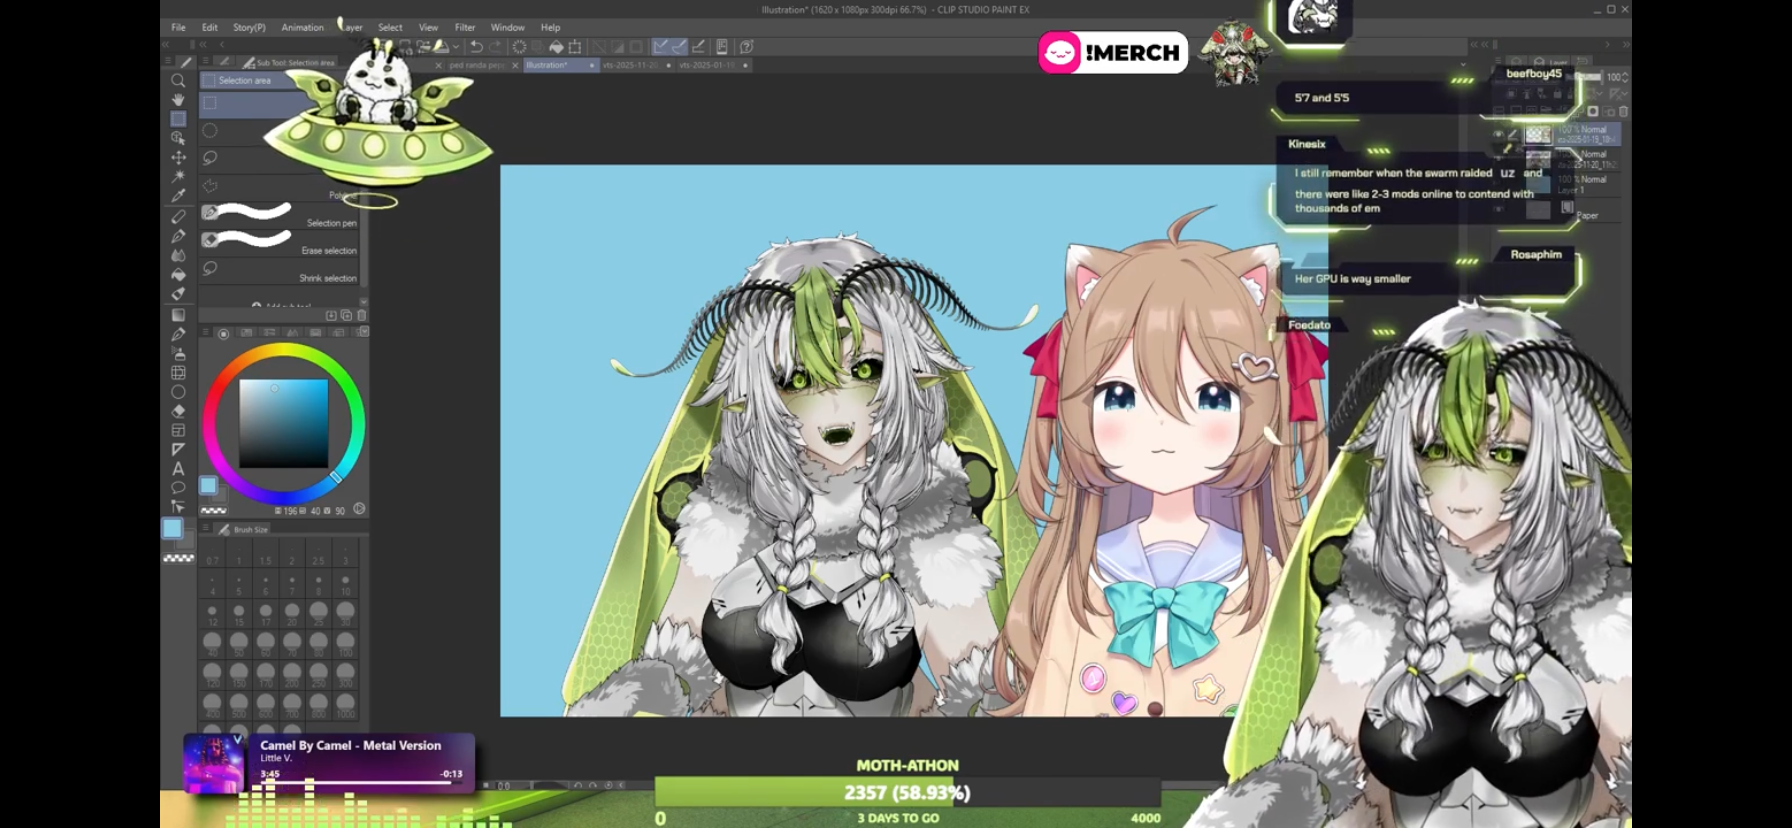Select the Text tool letter A
Screen dimensions: 1792x828
tap(178, 468)
